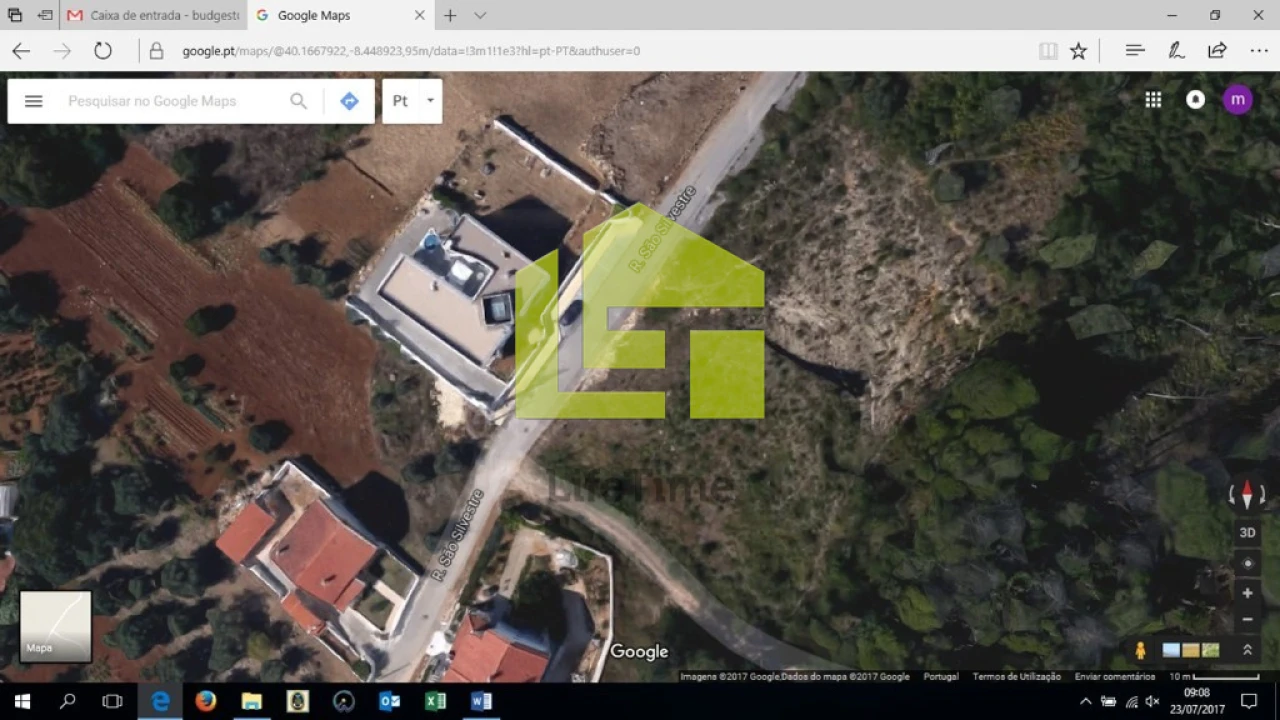Screen dimensions: 1280x720
Task: Show my location on the map
Action: 1247,563
